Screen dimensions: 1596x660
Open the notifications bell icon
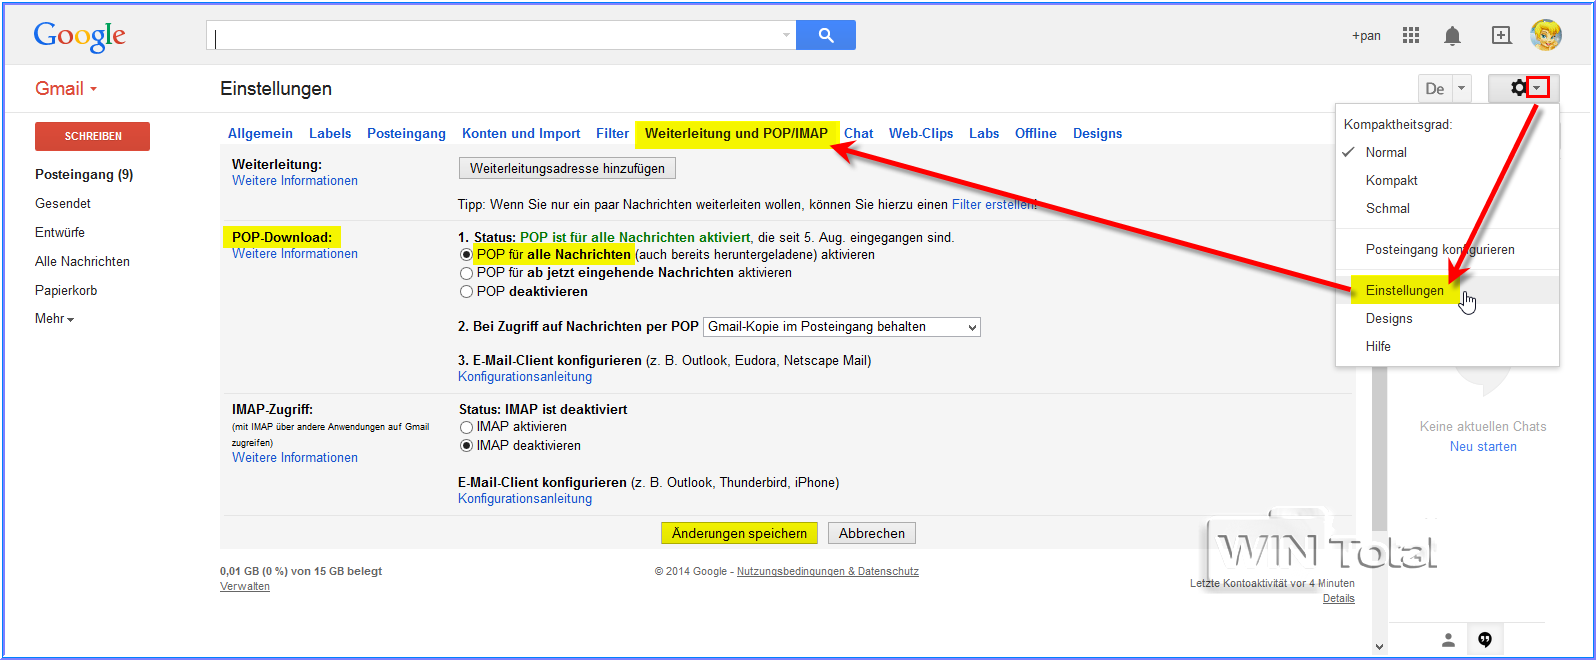click(x=1452, y=36)
